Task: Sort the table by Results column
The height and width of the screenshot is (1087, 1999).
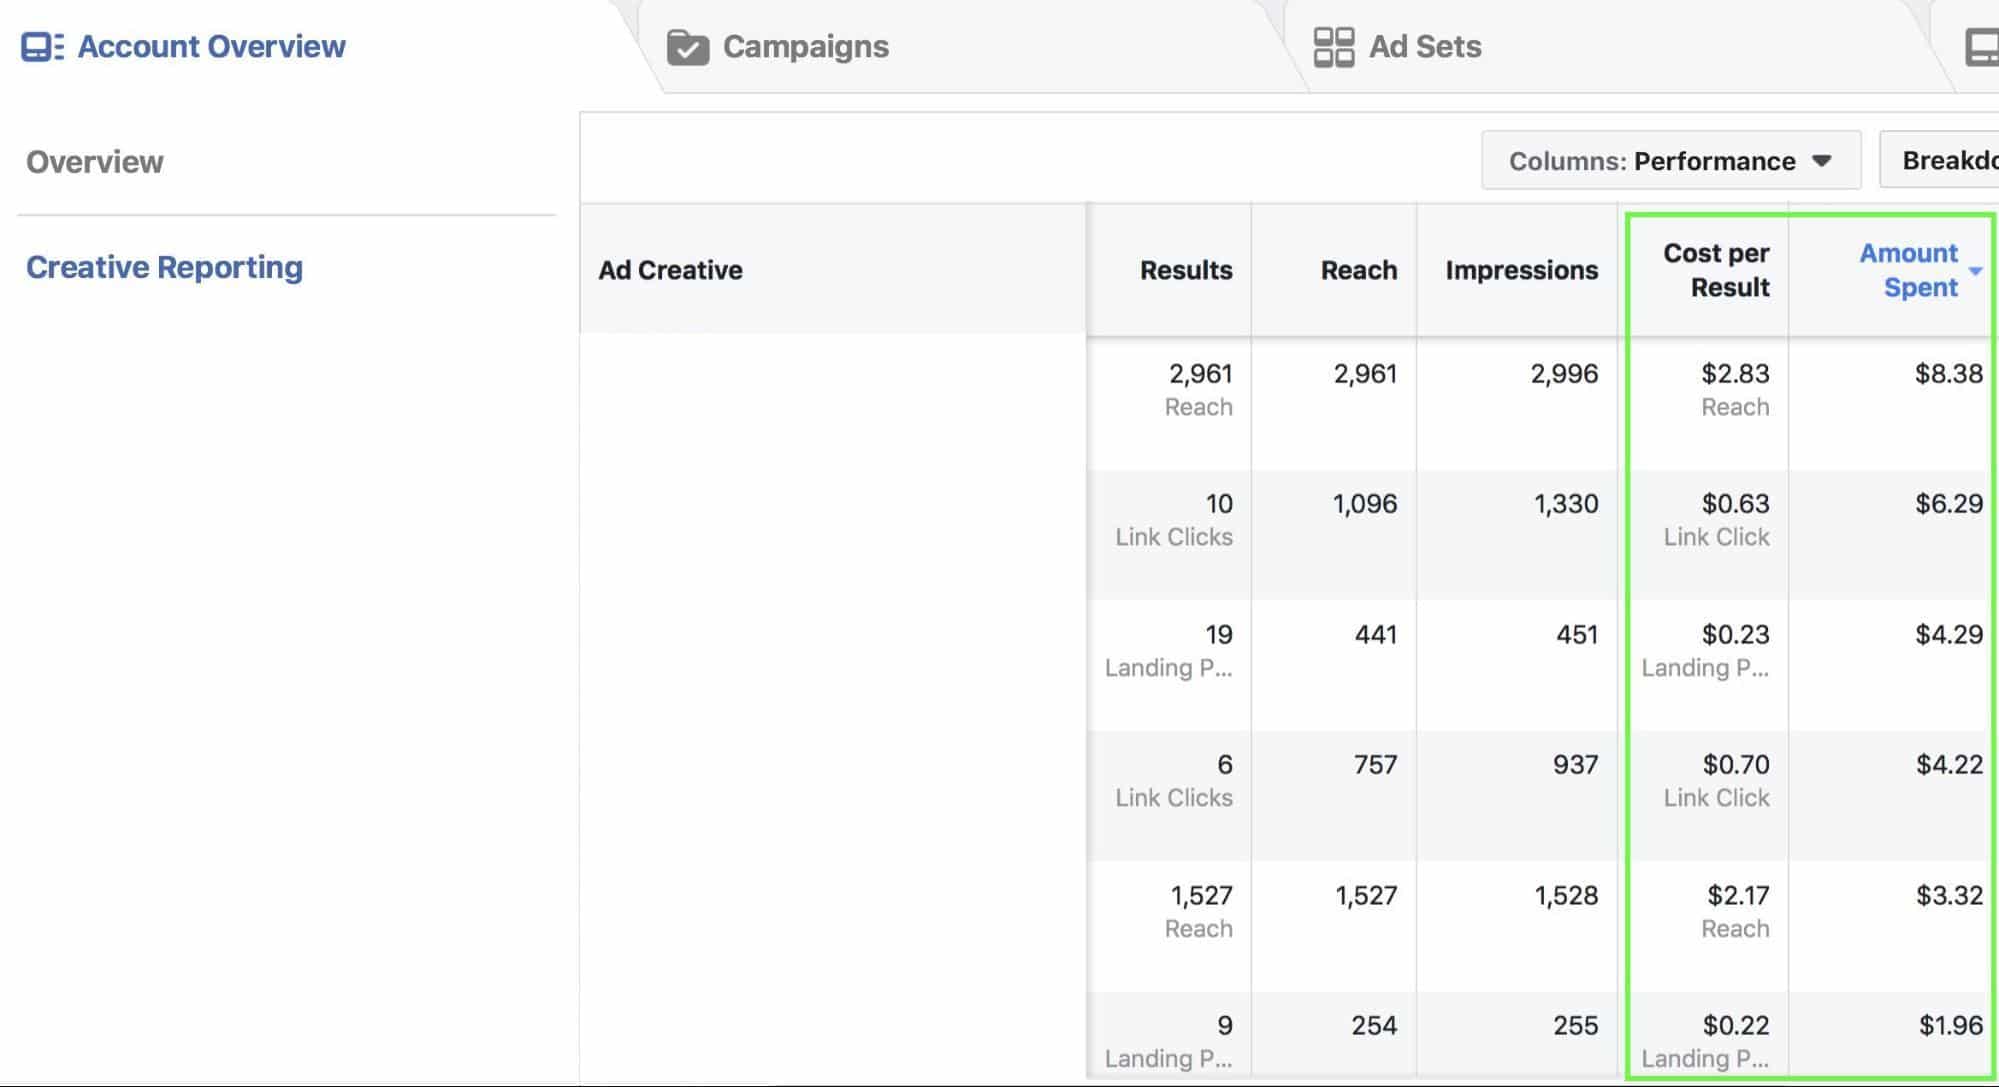Action: click(x=1185, y=270)
